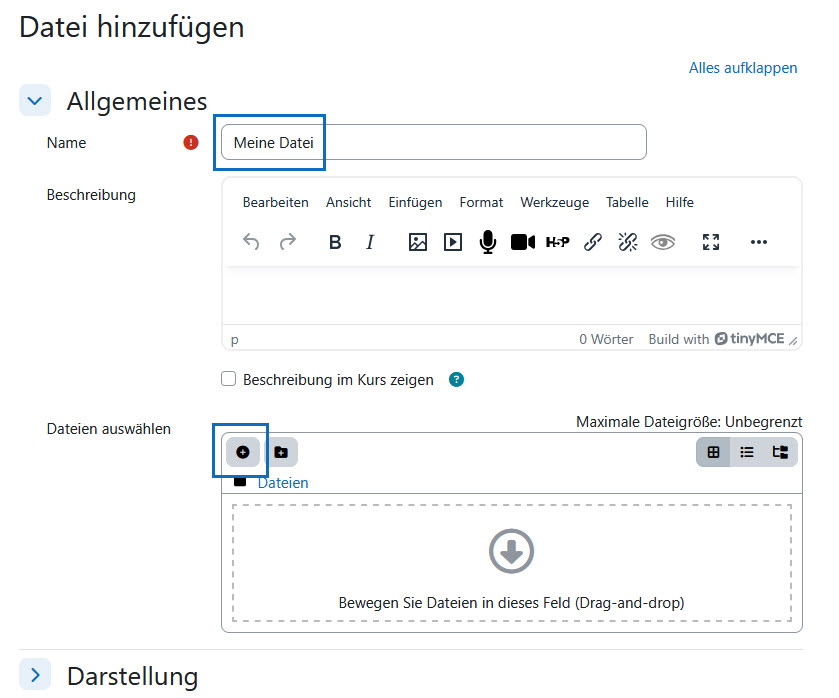
Task: Toggle italic formatting
Action: pyautogui.click(x=370, y=242)
